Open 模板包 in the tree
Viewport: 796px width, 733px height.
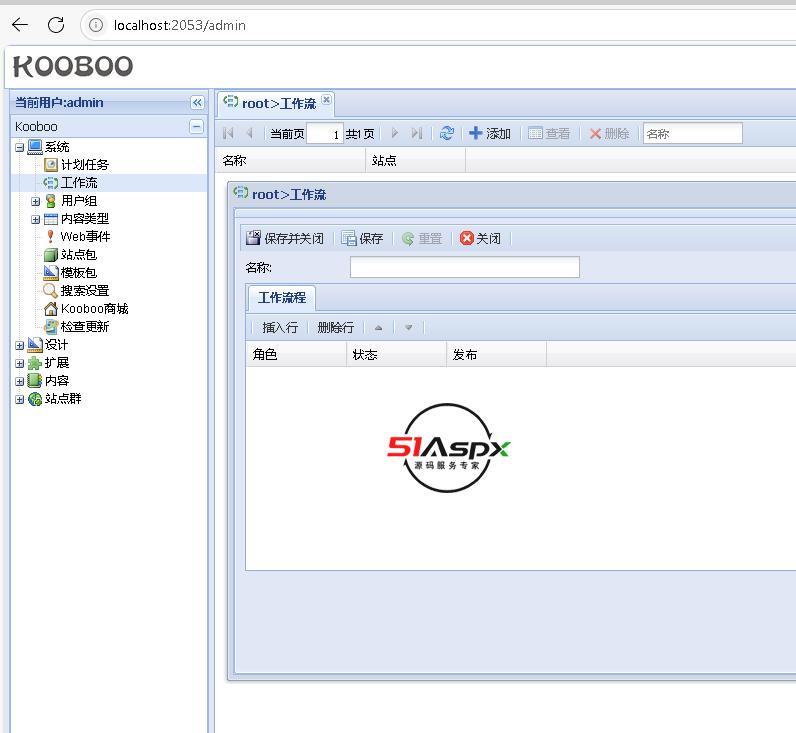(79, 273)
